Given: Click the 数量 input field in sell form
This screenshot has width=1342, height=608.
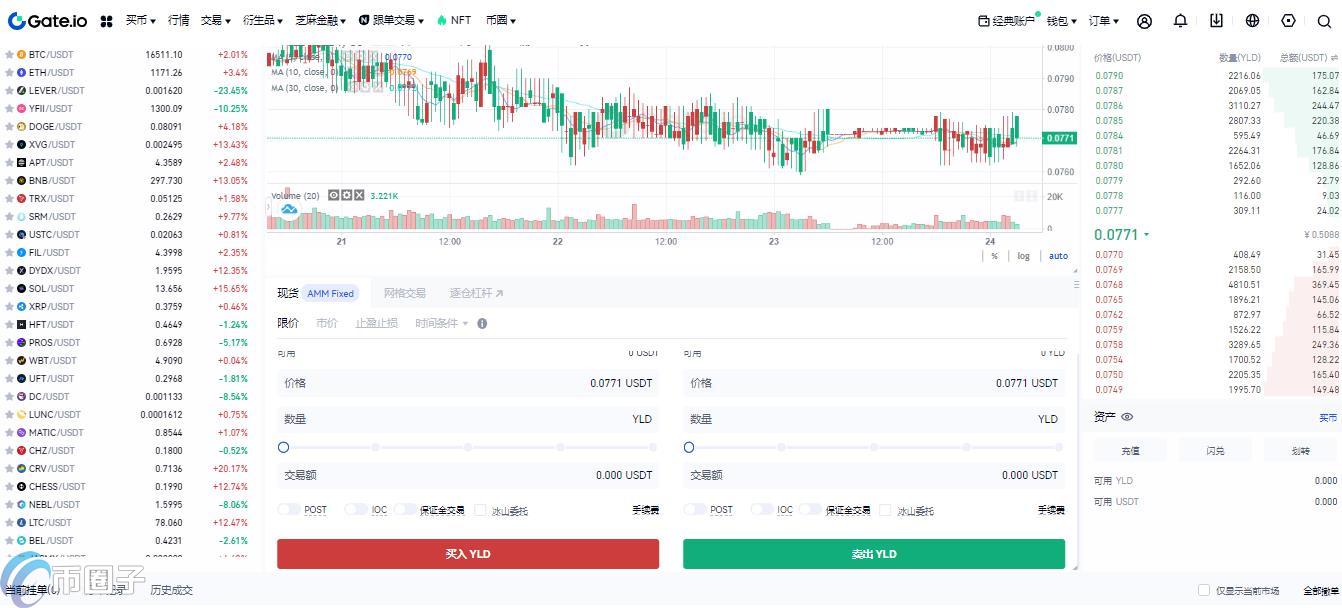Looking at the screenshot, I should point(873,419).
